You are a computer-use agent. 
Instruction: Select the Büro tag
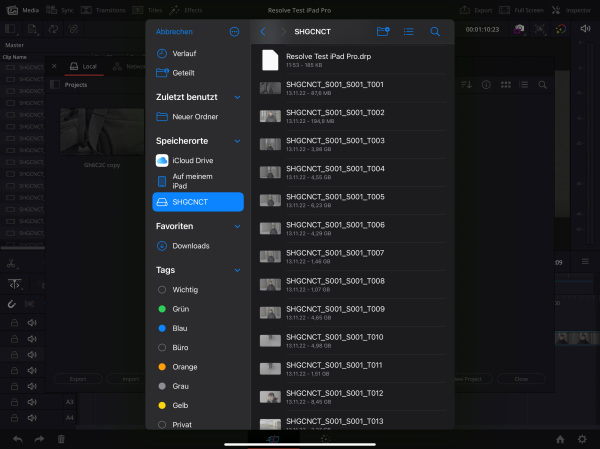198,348
